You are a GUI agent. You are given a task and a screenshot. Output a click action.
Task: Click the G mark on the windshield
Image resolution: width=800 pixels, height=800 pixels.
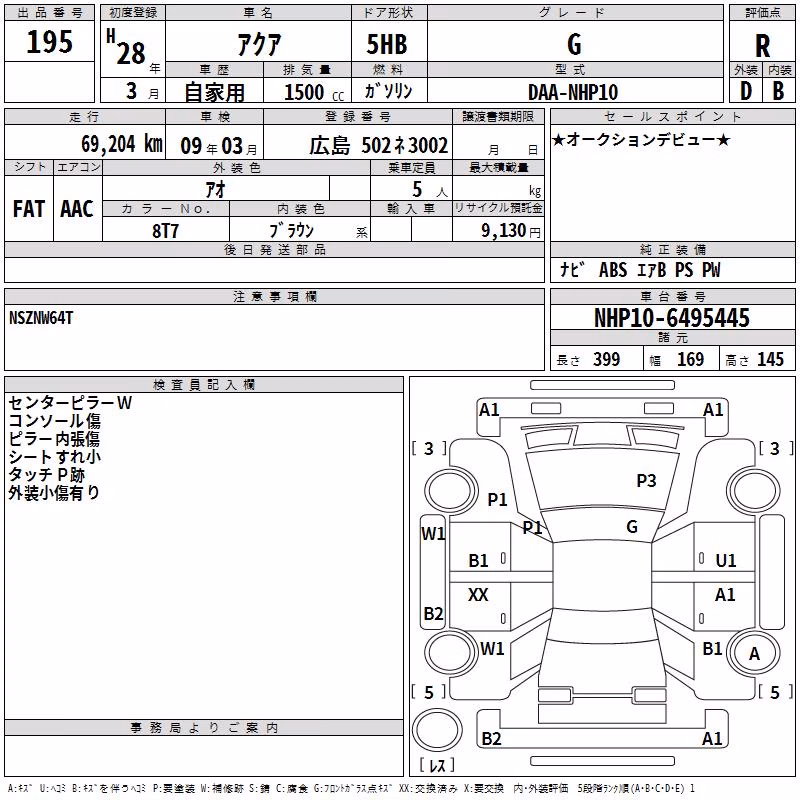(632, 527)
